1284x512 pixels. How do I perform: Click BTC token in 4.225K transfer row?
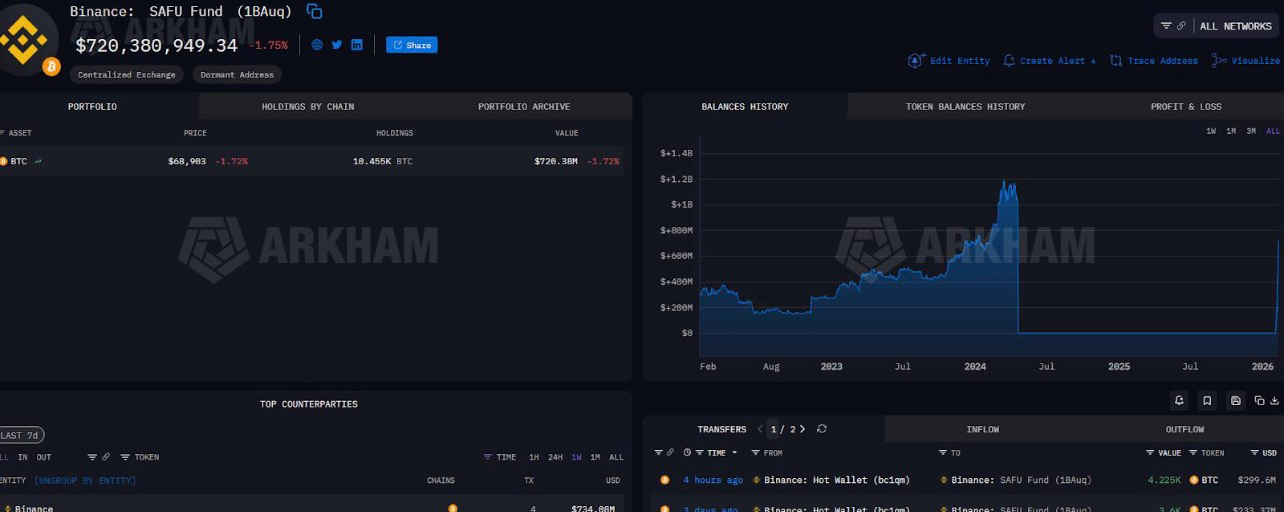click(x=1203, y=480)
